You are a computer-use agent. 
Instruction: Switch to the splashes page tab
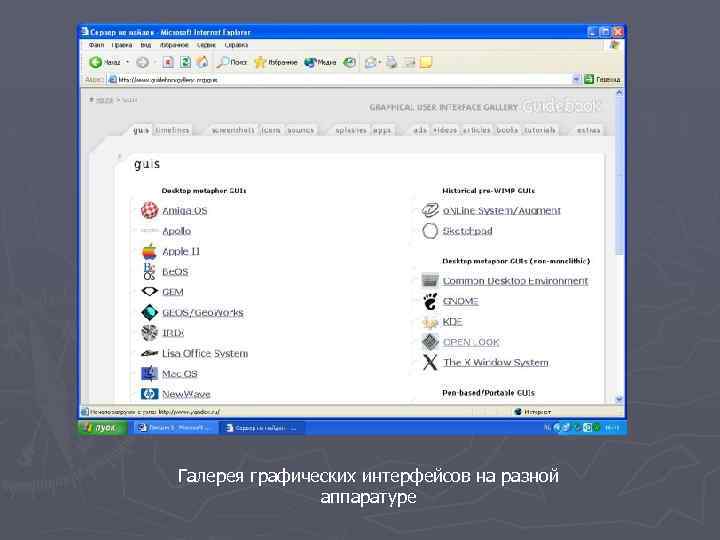tap(351, 130)
